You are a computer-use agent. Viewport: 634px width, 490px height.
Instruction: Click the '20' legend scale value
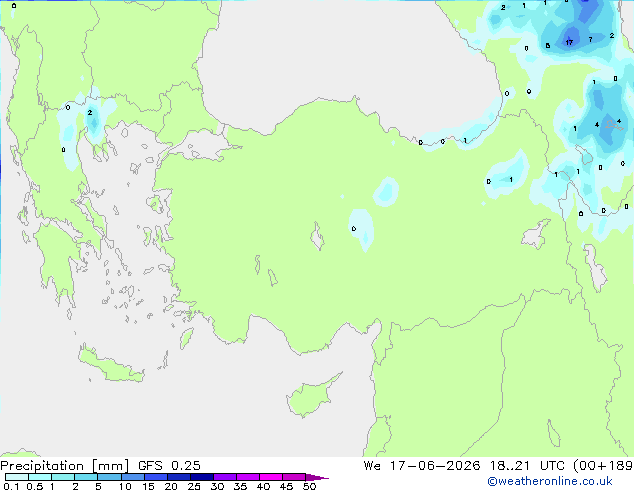pos(171,486)
